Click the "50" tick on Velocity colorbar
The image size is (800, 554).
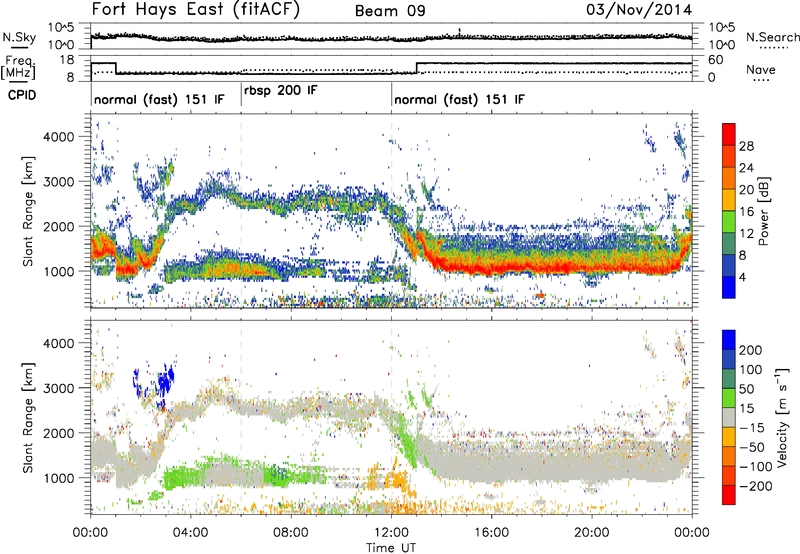(747, 389)
